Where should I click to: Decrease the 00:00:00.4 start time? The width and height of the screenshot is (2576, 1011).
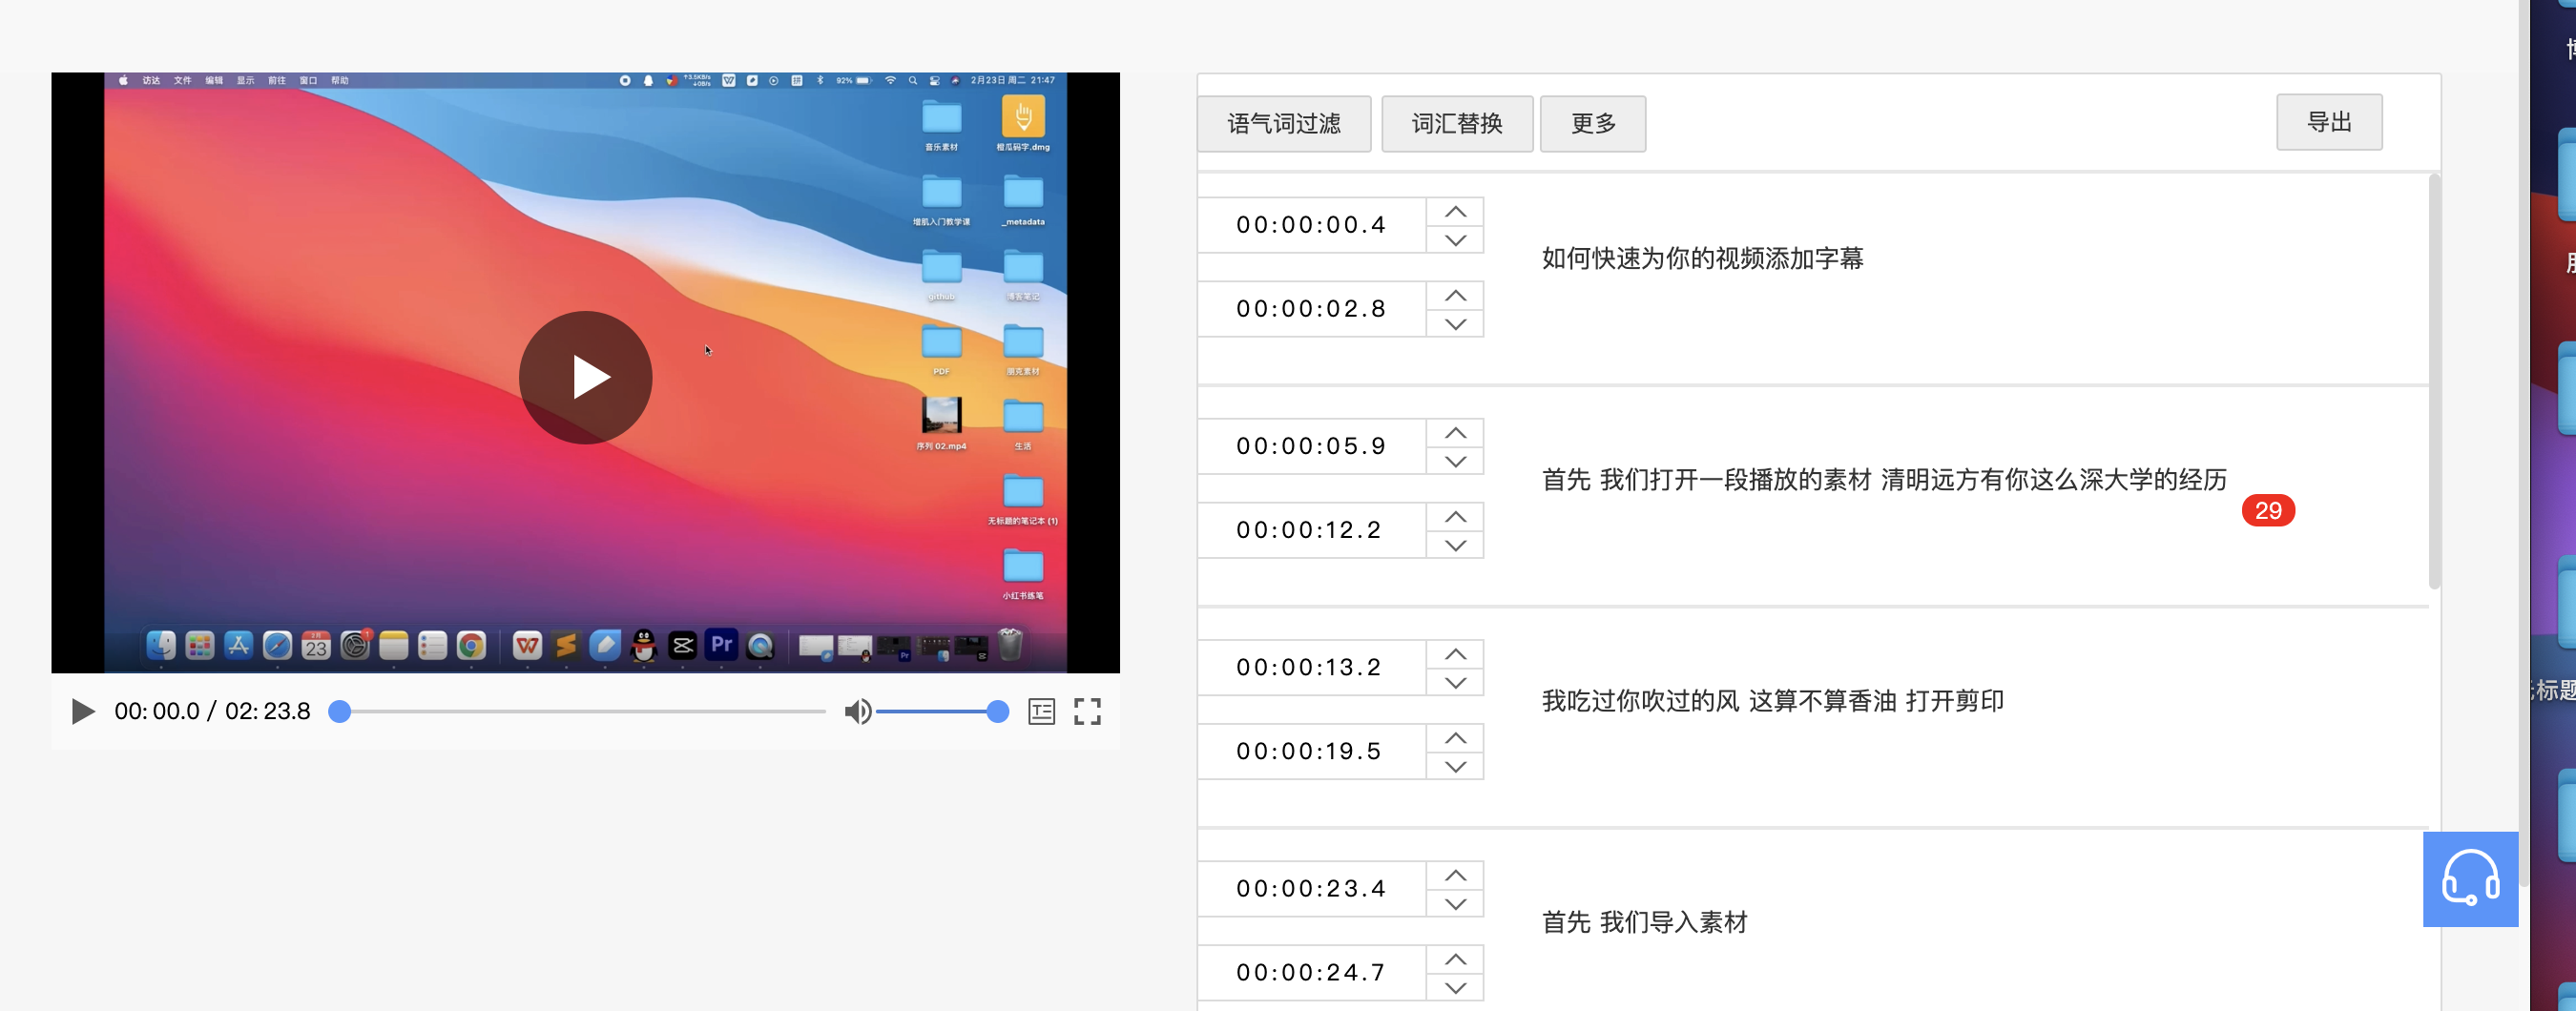click(1455, 239)
